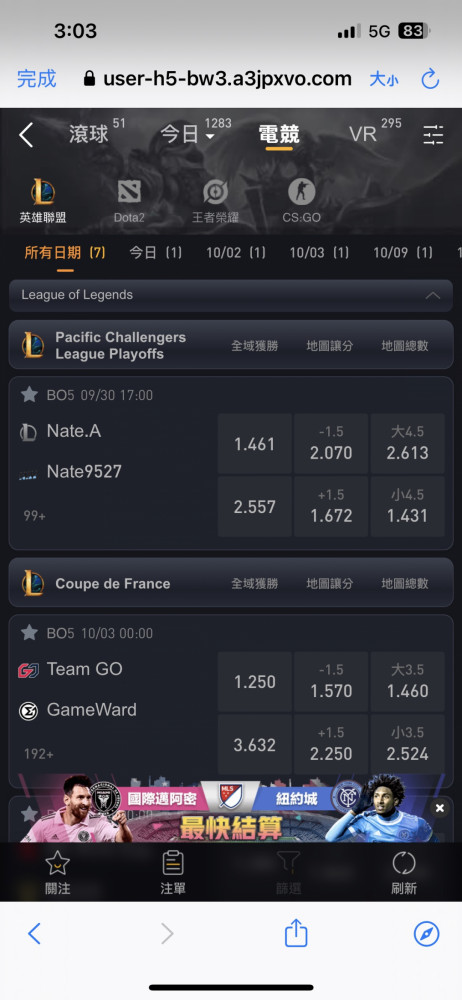462x1000 pixels.
Task: Favorite the Team GO vs GameWard star
Action: tap(29, 633)
